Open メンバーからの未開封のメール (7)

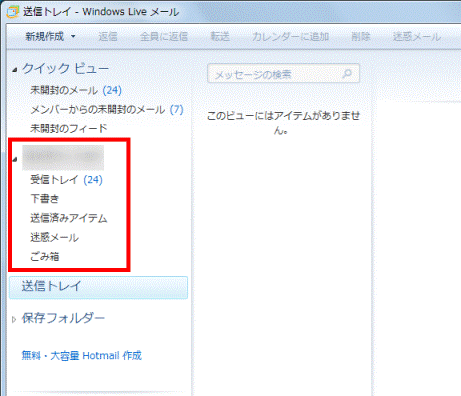click(x=107, y=109)
